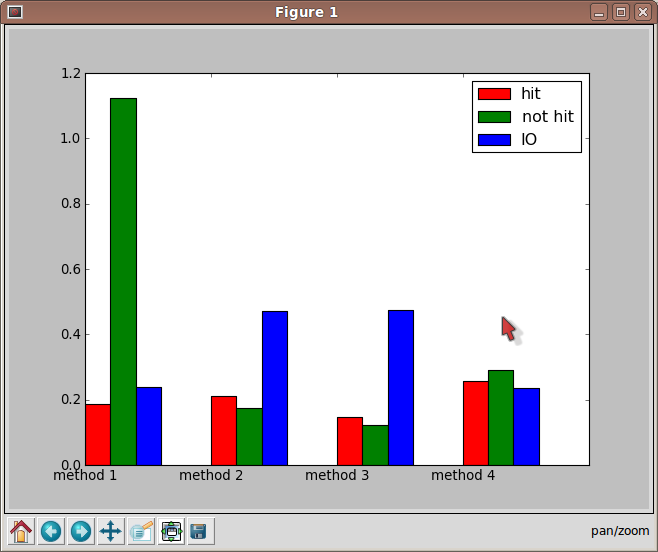Select the blue IO bar of method 2
Image resolution: width=658 pixels, height=552 pixels.
pos(275,388)
